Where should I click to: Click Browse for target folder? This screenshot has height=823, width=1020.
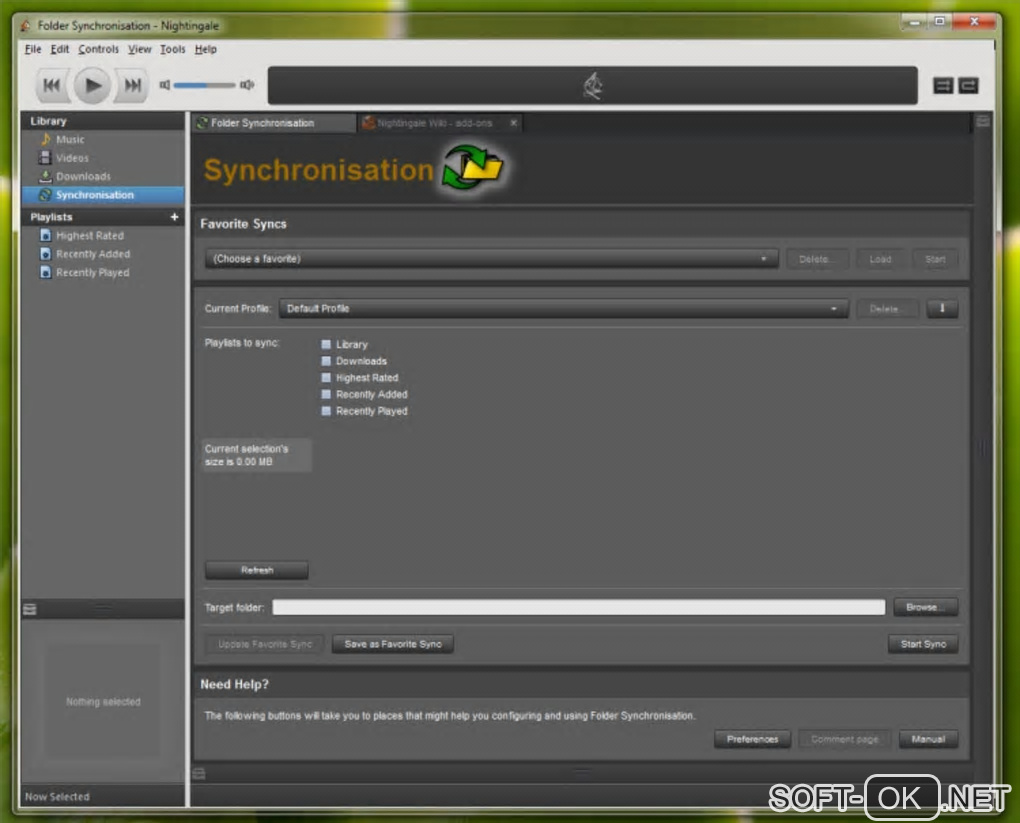click(925, 607)
